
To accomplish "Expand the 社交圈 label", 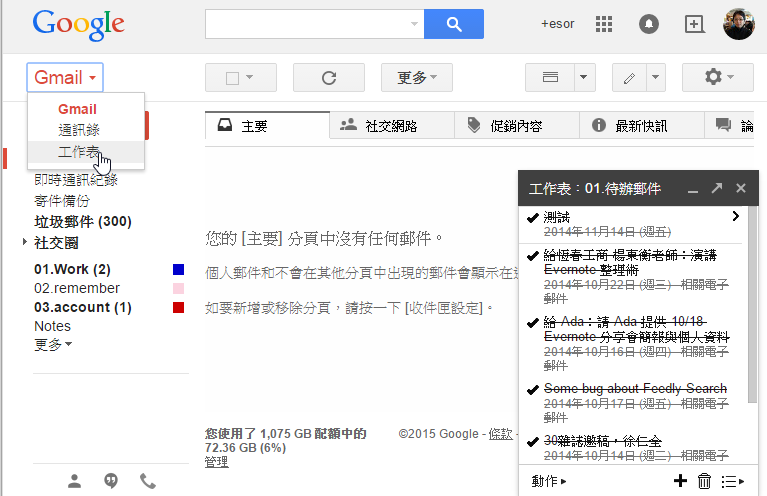I will click(24, 242).
